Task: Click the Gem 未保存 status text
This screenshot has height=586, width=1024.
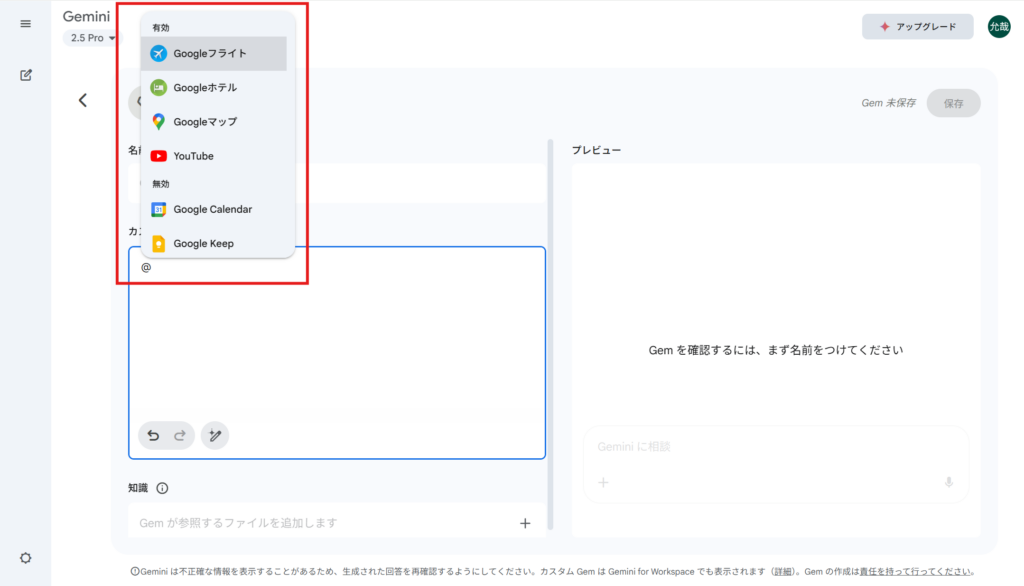Action: [x=888, y=103]
